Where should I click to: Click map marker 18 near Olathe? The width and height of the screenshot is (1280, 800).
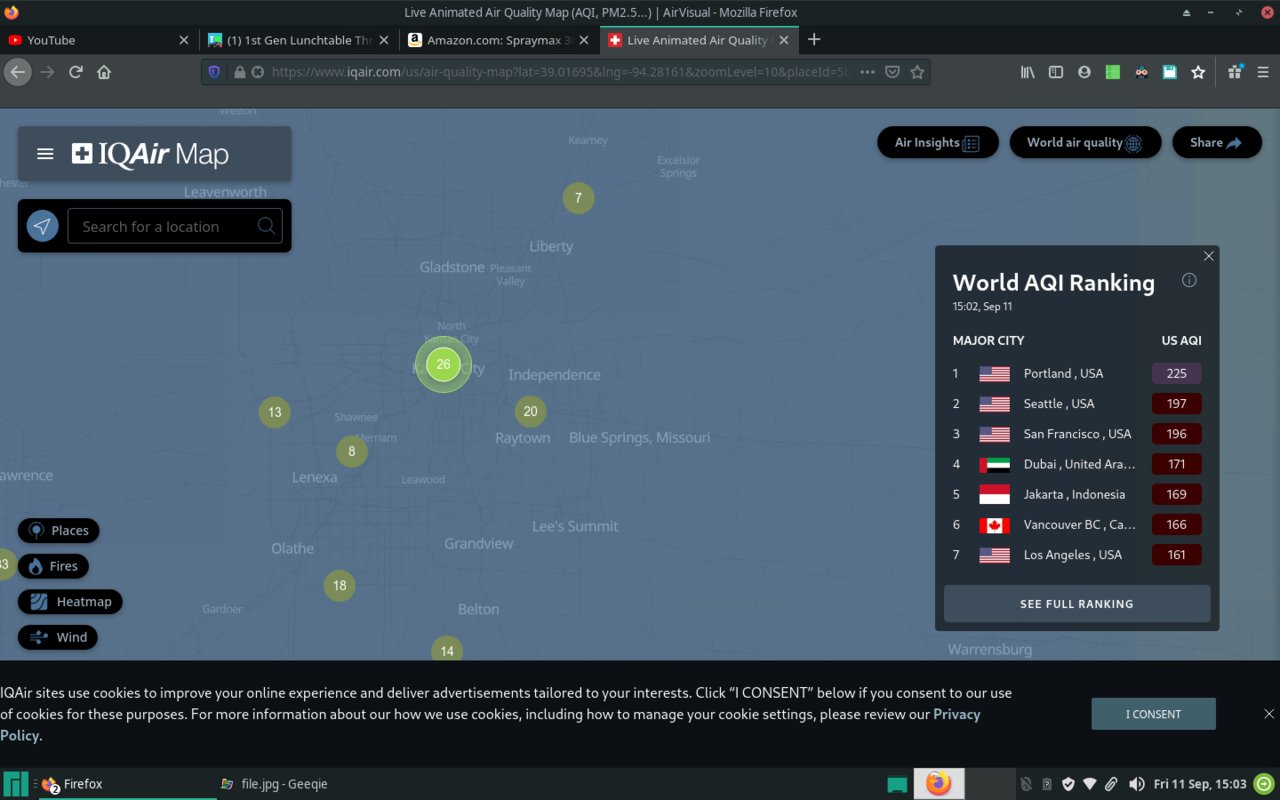pos(340,585)
